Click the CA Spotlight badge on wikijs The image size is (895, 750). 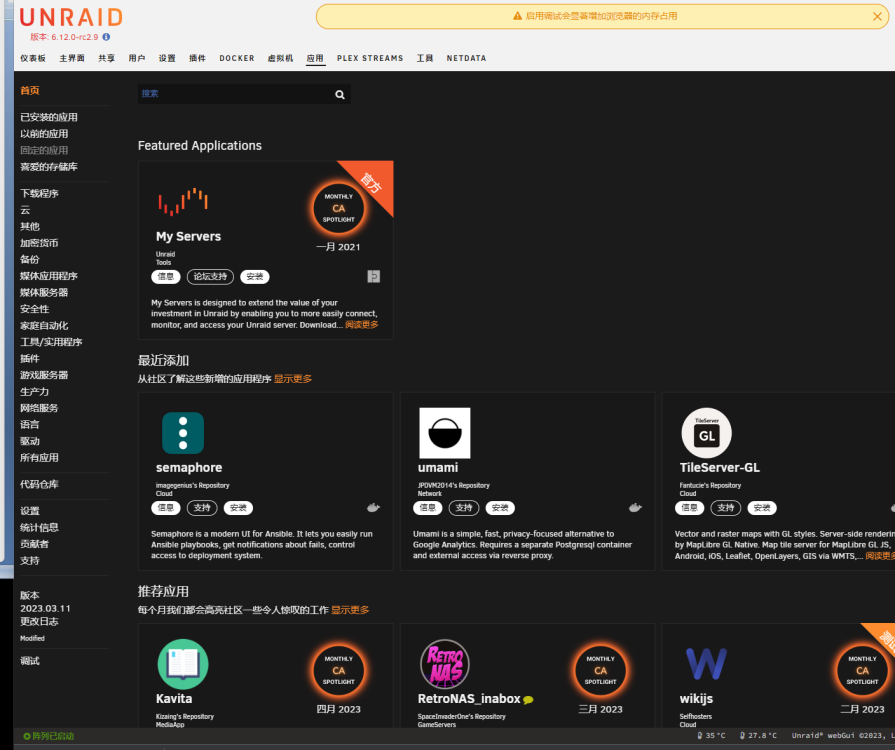(862, 671)
